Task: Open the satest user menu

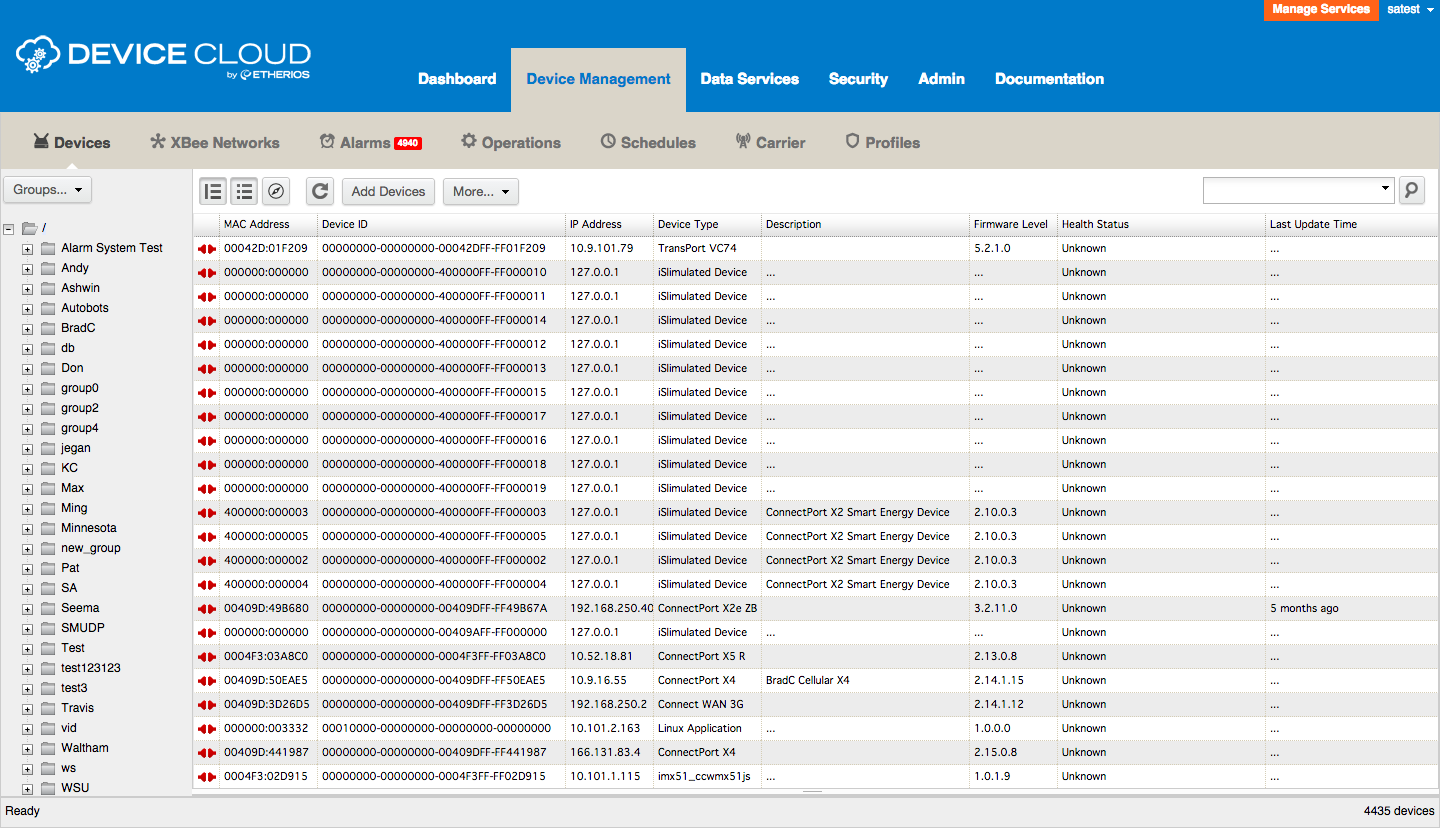Action: click(x=1410, y=9)
